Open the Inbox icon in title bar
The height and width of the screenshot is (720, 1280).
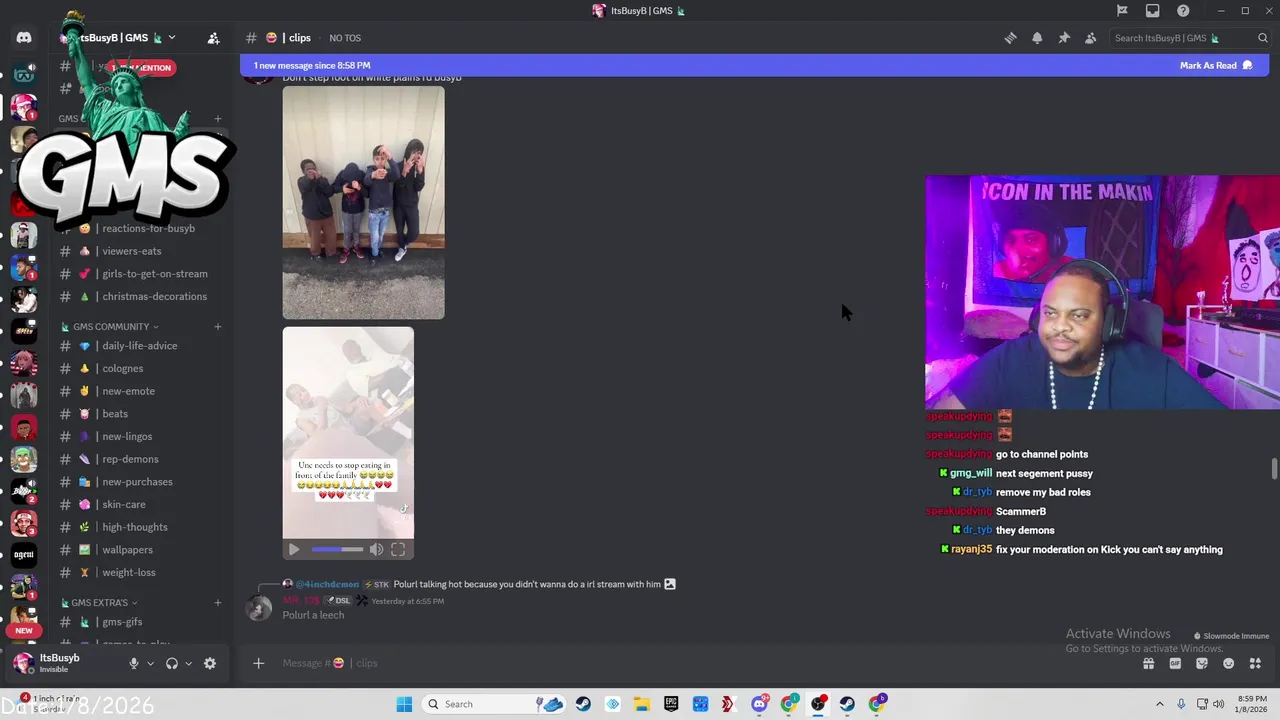pyautogui.click(x=1153, y=11)
